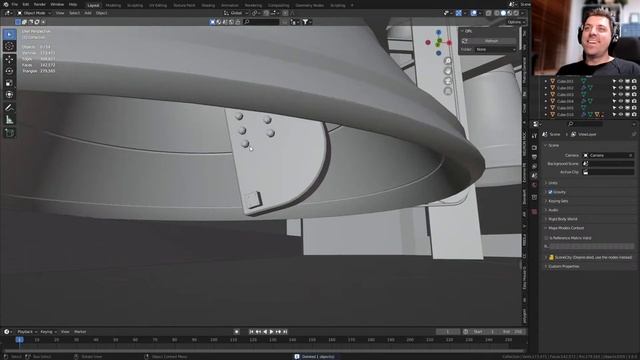
Task: Toggle Cube.014 selectable arrow icon
Action: pos(614,101)
